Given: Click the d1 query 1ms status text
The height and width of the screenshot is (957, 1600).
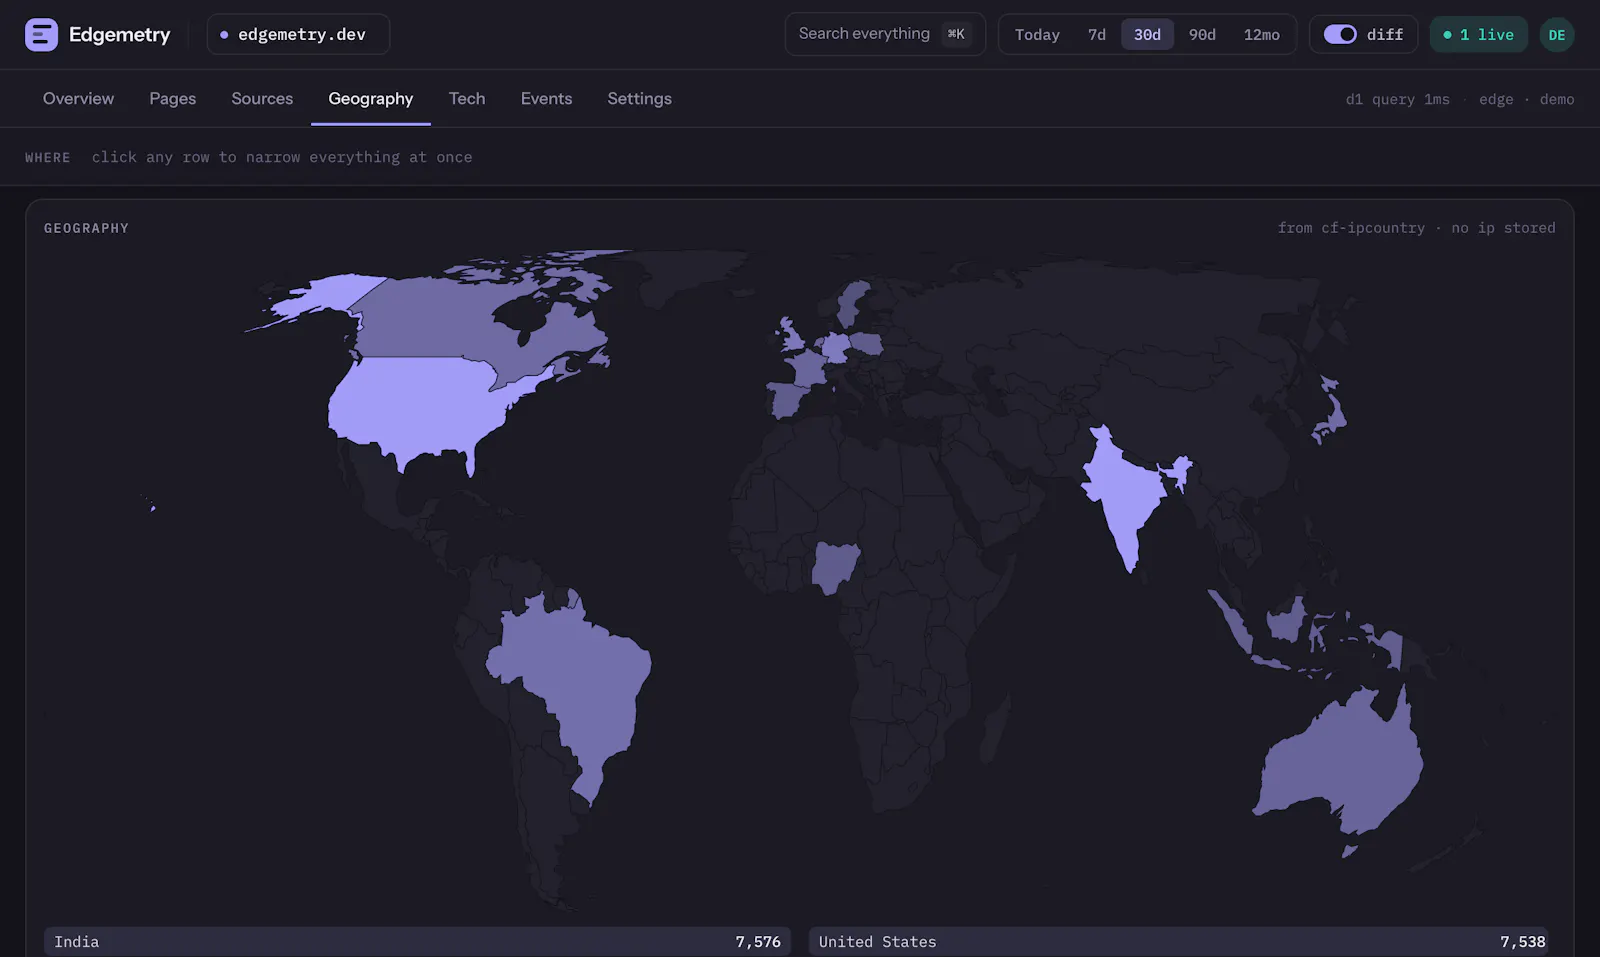Looking at the screenshot, I should pyautogui.click(x=1397, y=99).
